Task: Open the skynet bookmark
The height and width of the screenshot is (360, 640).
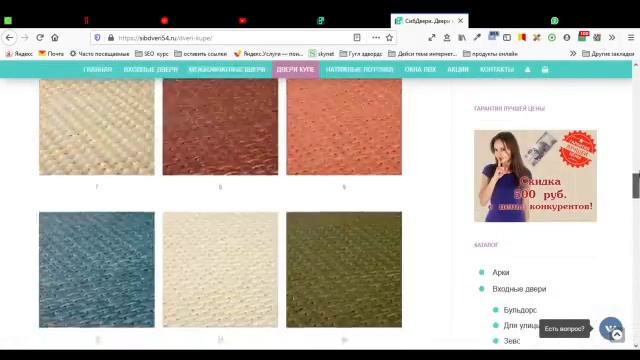Action: click(321, 53)
